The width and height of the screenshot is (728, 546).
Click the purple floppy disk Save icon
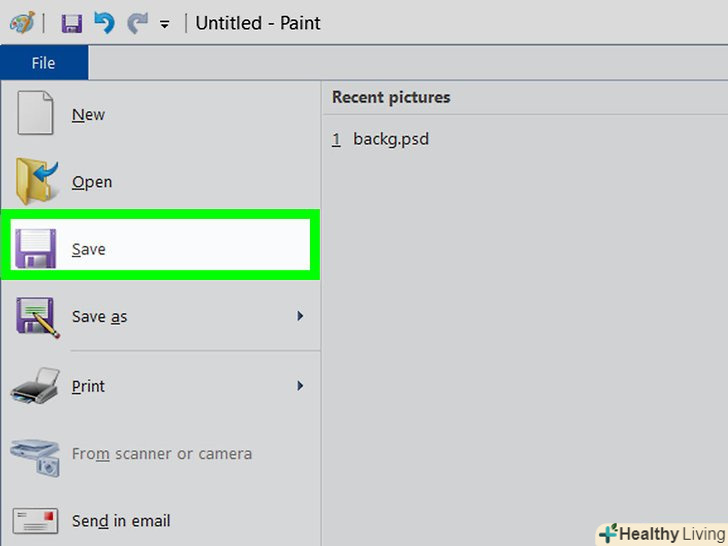tap(35, 248)
